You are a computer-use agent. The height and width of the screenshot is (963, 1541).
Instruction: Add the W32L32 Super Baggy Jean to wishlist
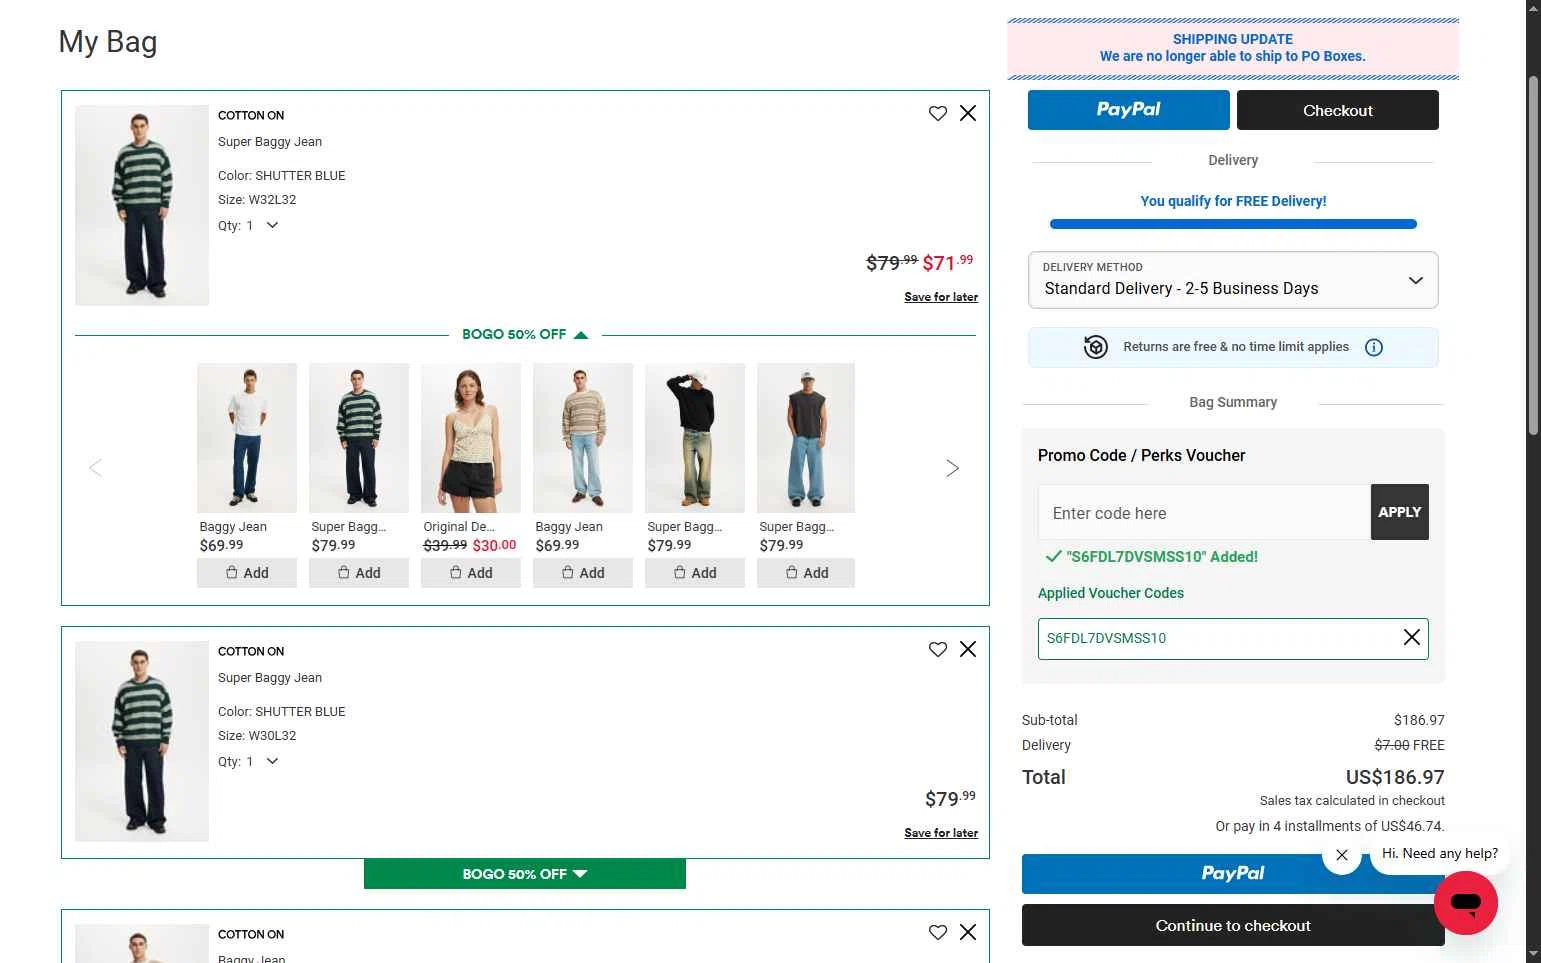[937, 113]
